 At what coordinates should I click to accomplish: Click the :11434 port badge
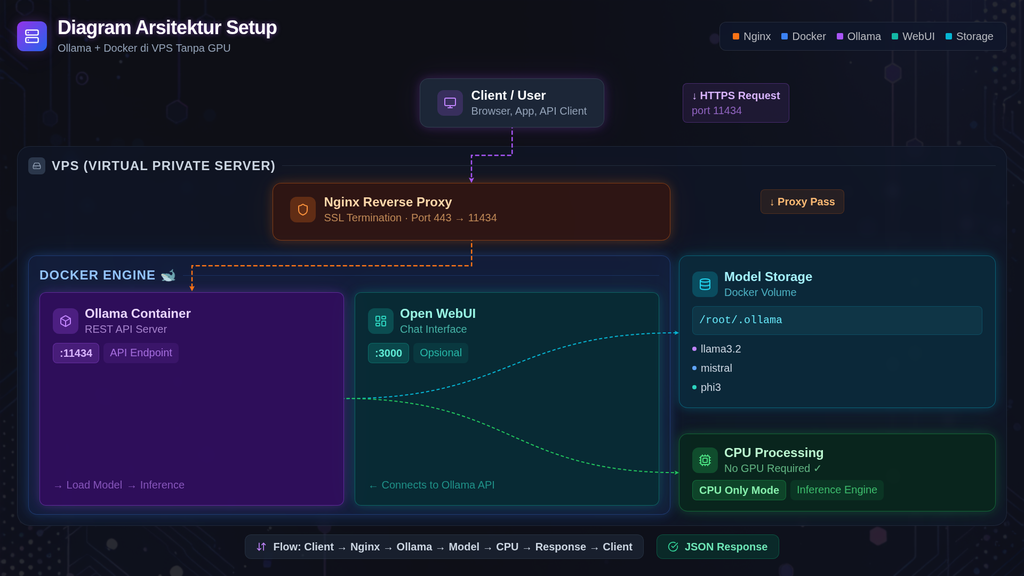pyautogui.click(x=76, y=353)
